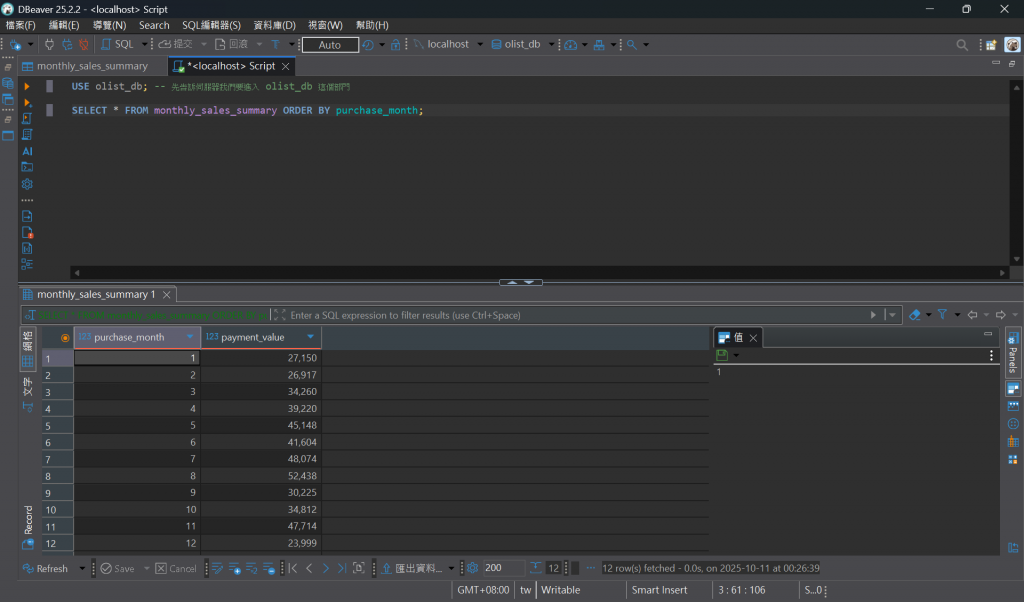
Task: Open the filter history dropdown arrow
Action: point(892,315)
